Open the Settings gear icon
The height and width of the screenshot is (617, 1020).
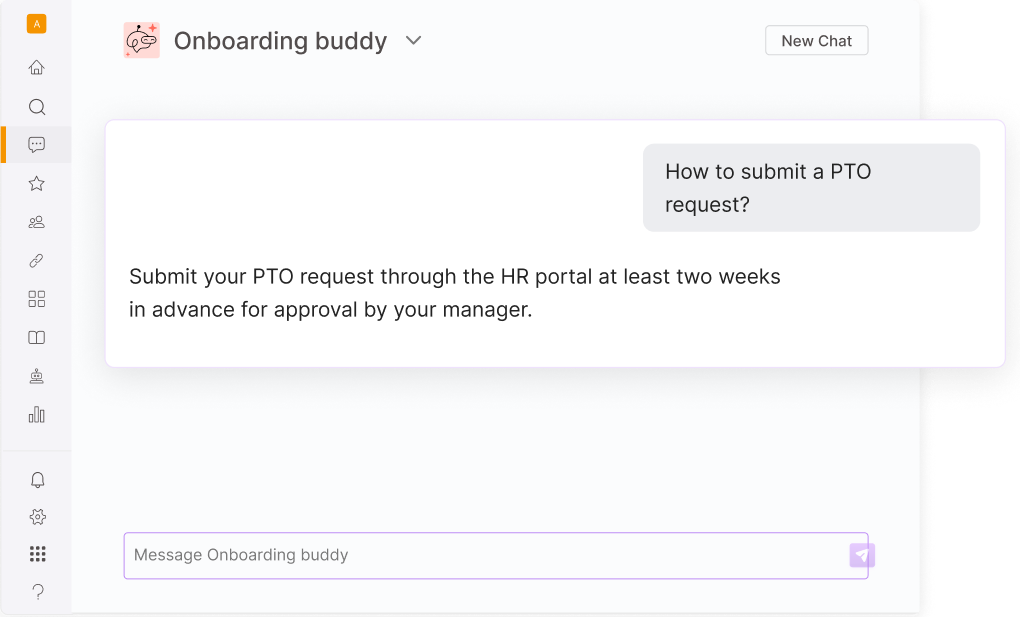[38, 517]
